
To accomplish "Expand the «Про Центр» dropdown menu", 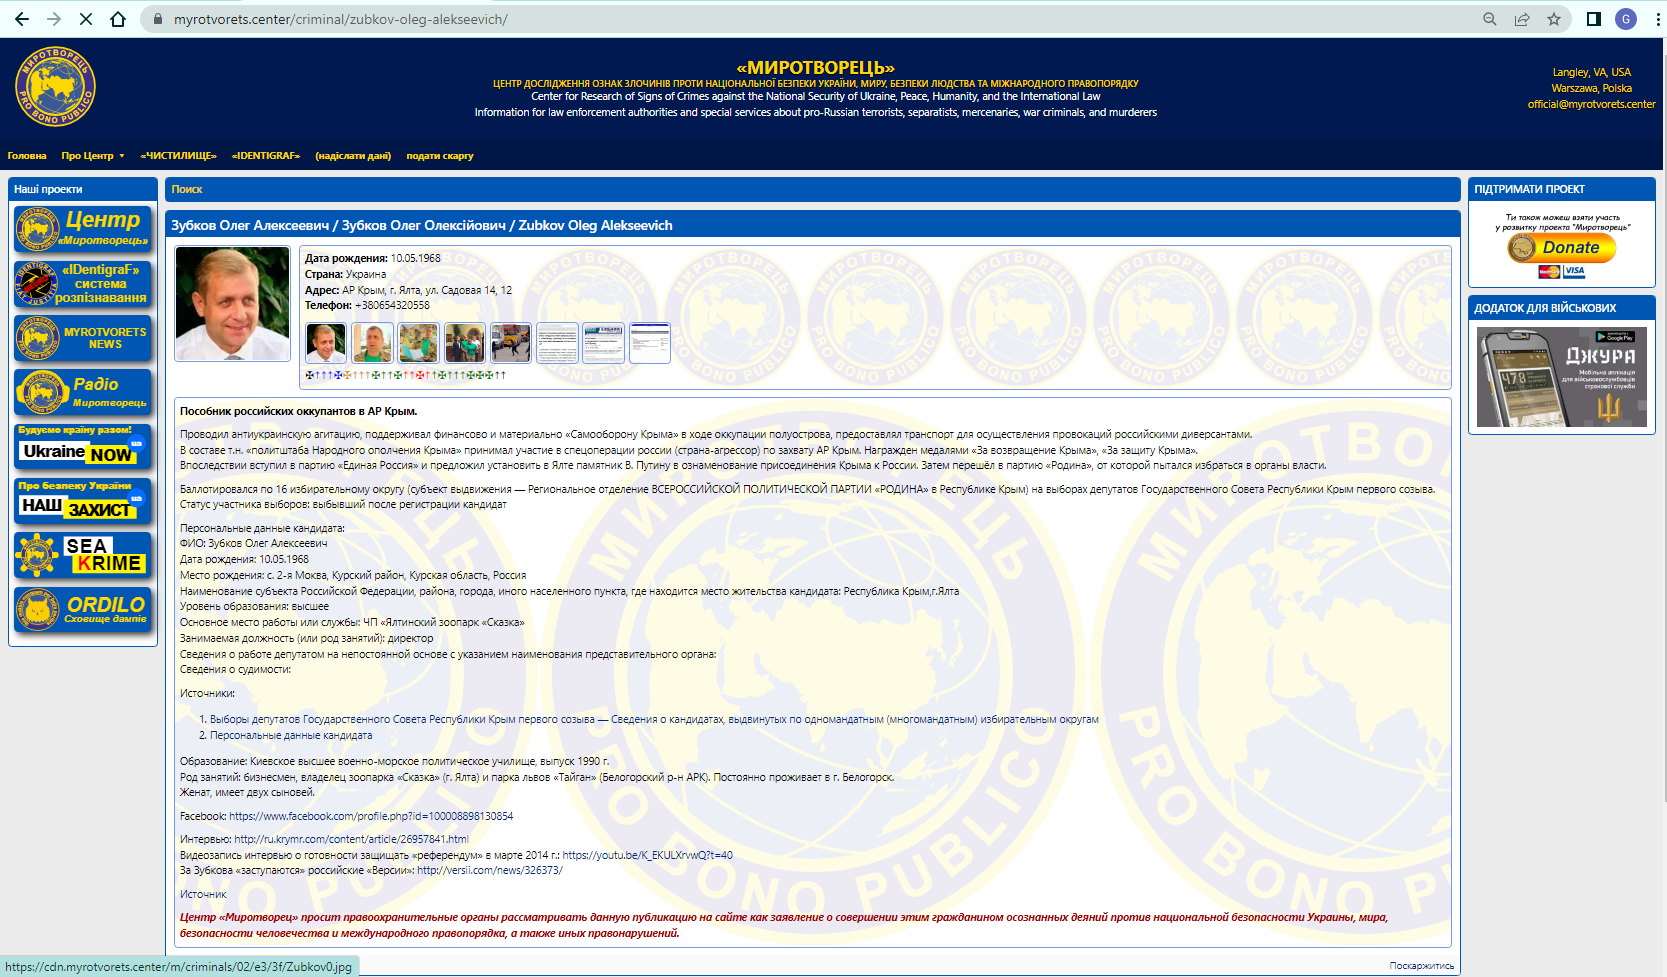I will point(93,156).
